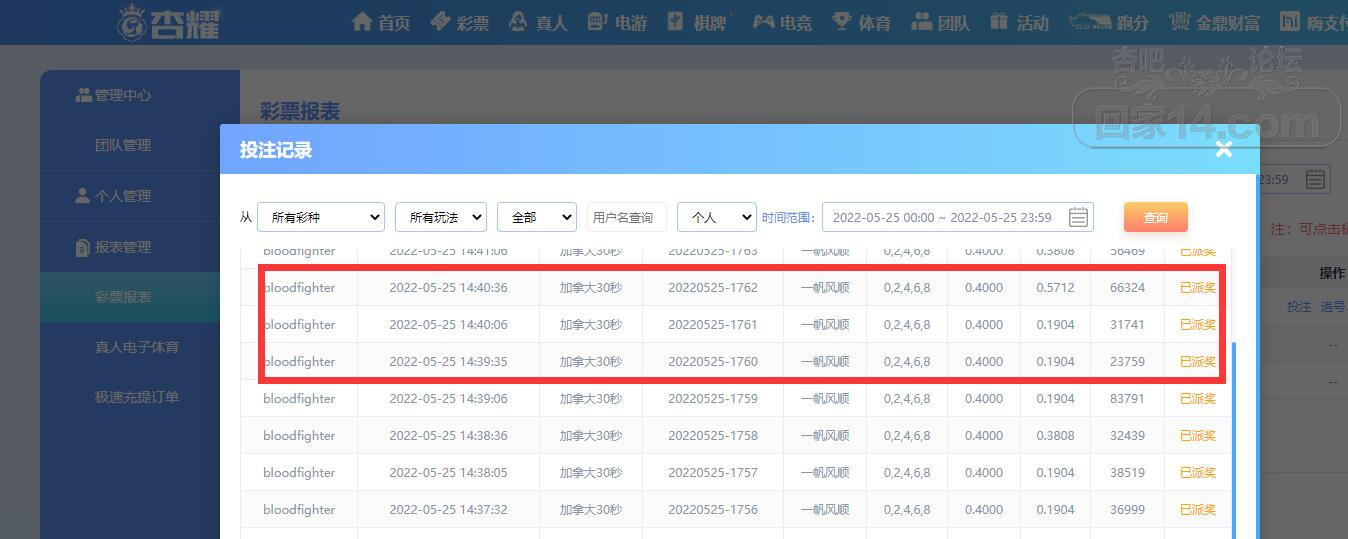Click the 用户名查询 input field

[x=627, y=217]
